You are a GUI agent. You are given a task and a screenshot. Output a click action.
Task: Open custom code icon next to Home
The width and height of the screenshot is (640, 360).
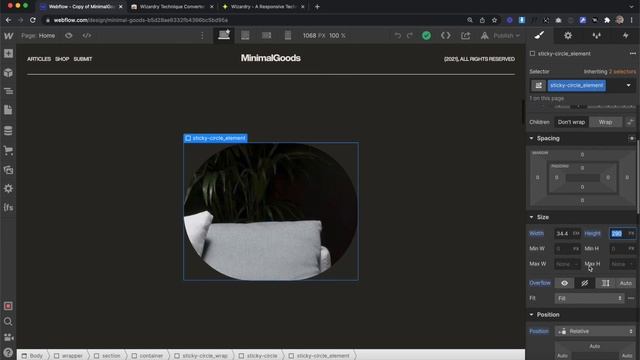87,36
